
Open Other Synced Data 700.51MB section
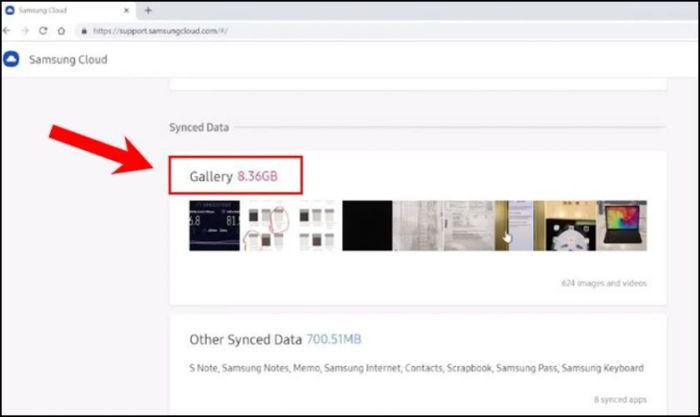275,339
